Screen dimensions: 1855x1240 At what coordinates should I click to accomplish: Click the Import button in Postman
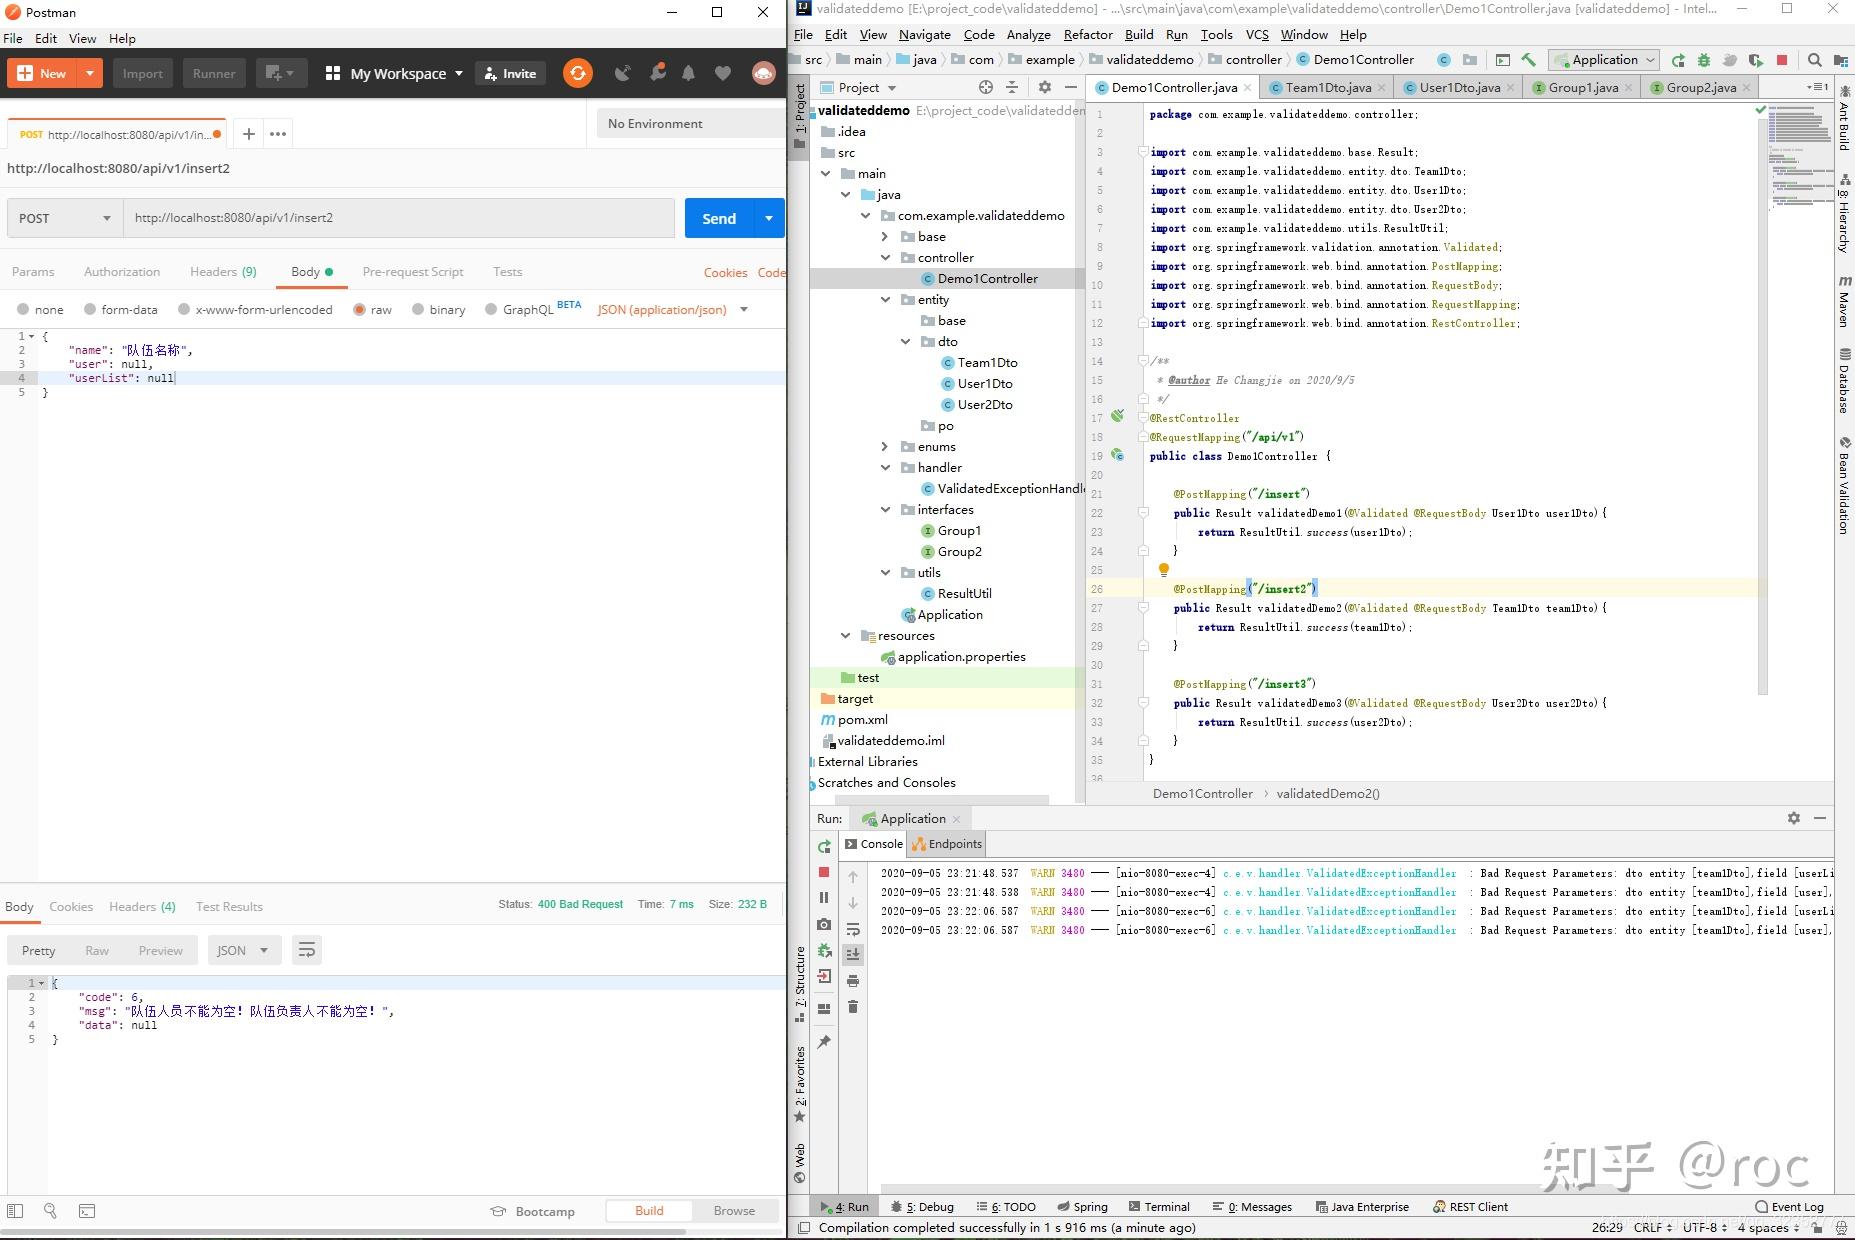[142, 73]
